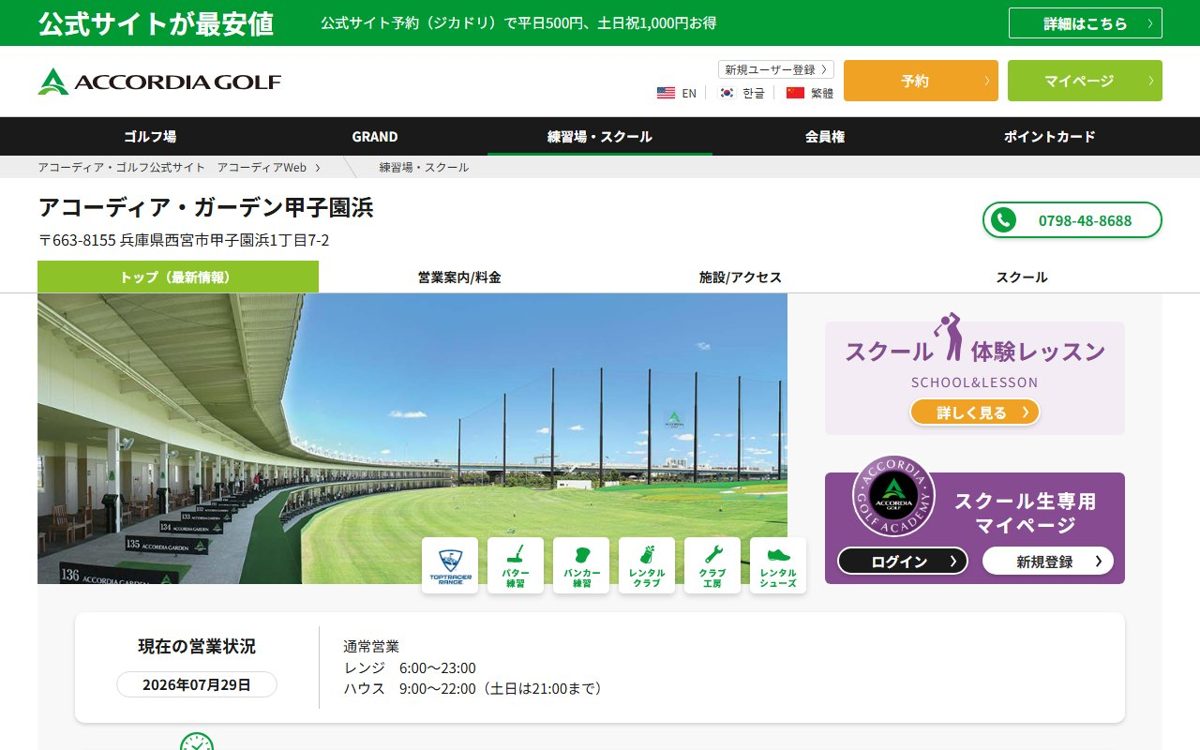Click the Accordia Golf logo
Viewport: 1200px width, 750px height.
pyautogui.click(x=160, y=81)
